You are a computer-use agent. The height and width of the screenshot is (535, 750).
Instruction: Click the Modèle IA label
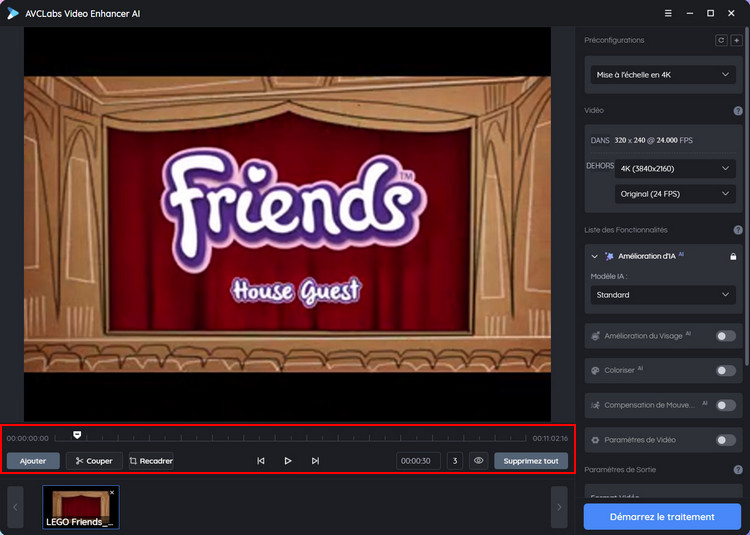(x=608, y=276)
